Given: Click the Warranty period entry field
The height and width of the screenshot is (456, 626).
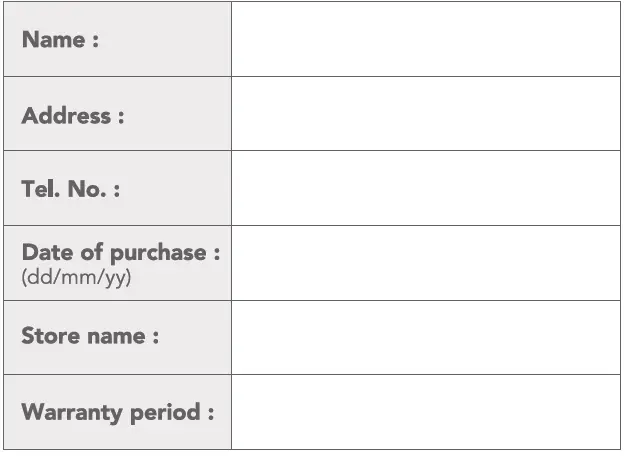Looking at the screenshot, I should [x=425, y=412].
